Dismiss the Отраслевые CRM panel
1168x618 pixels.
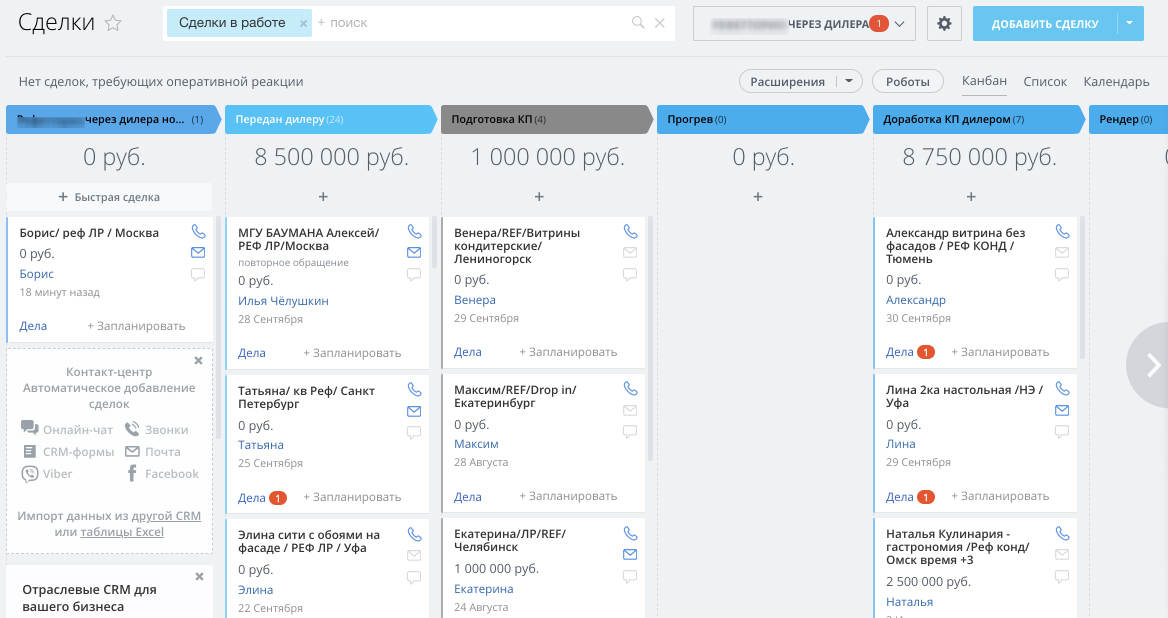[x=198, y=577]
